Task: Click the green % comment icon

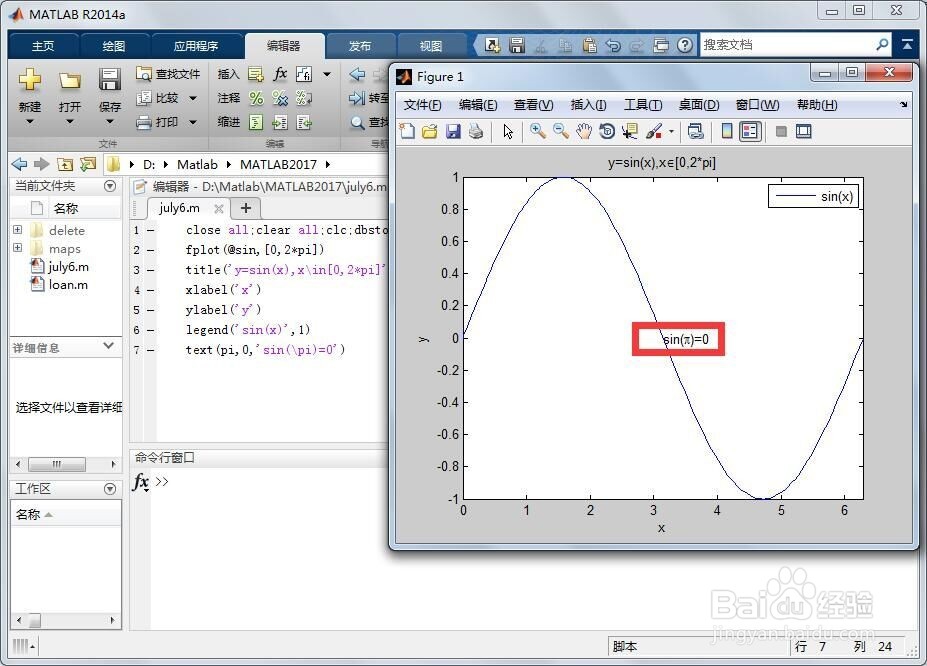Action: [255, 98]
